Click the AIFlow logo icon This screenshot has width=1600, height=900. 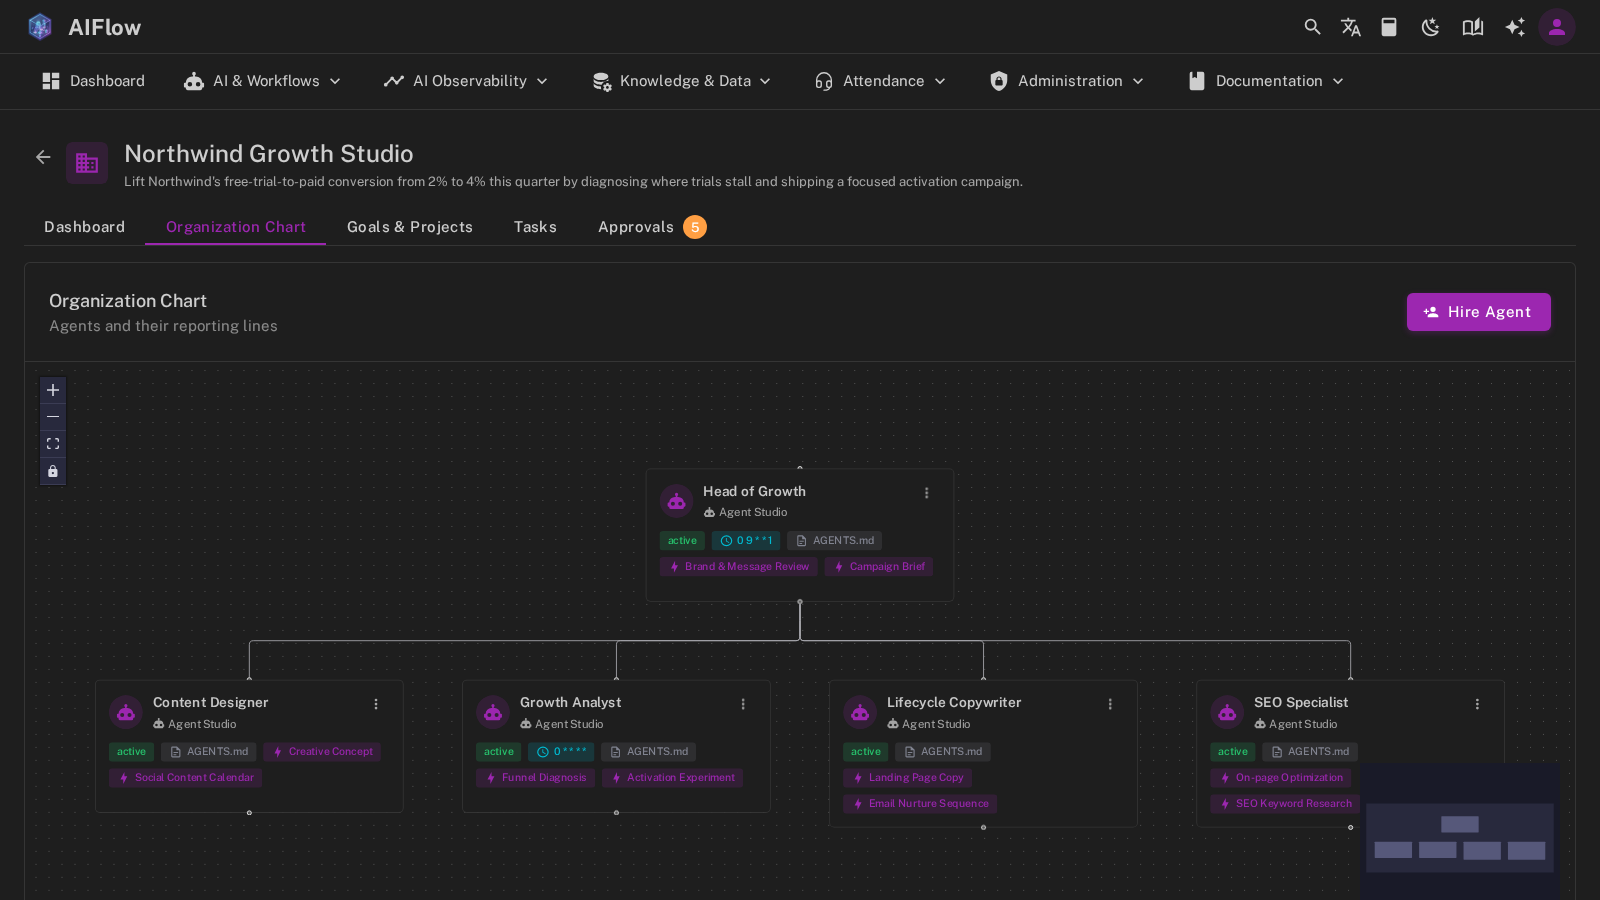click(40, 27)
